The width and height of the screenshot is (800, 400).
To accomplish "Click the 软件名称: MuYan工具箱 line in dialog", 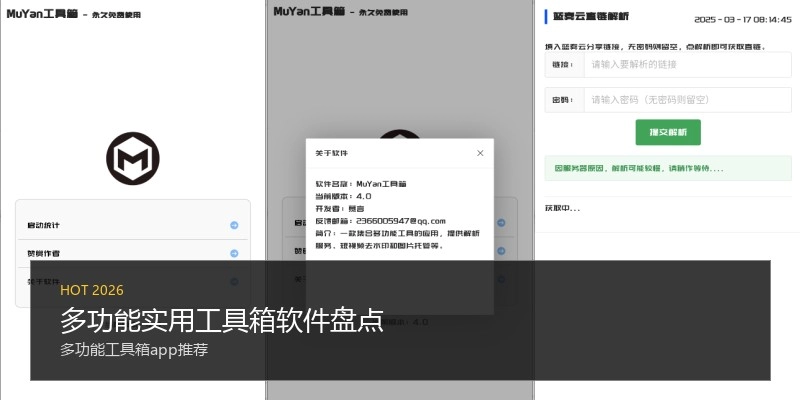I will point(361,184).
